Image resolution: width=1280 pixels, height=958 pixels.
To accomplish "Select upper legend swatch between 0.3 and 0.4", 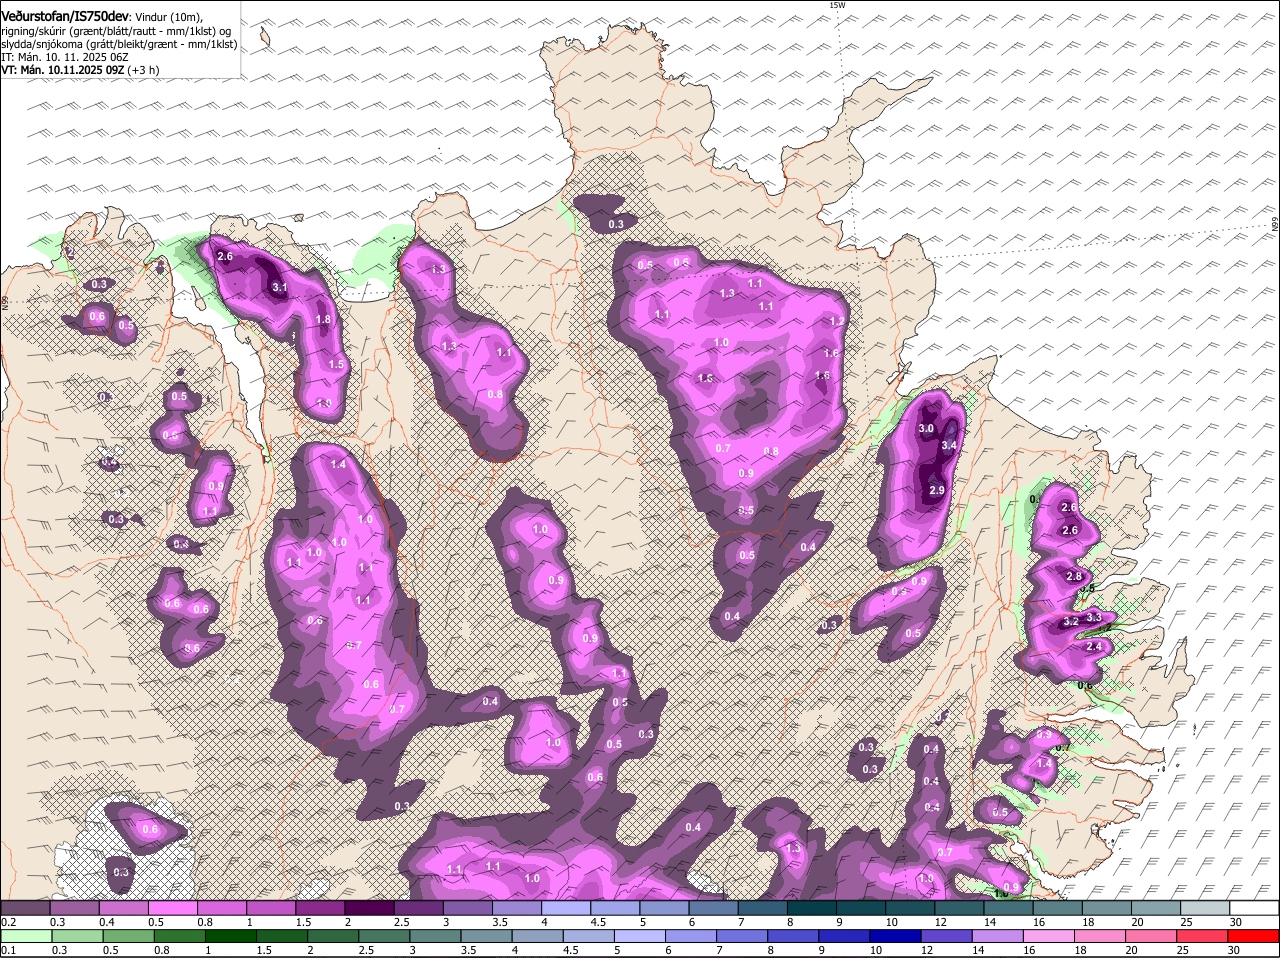I will tap(74, 907).
